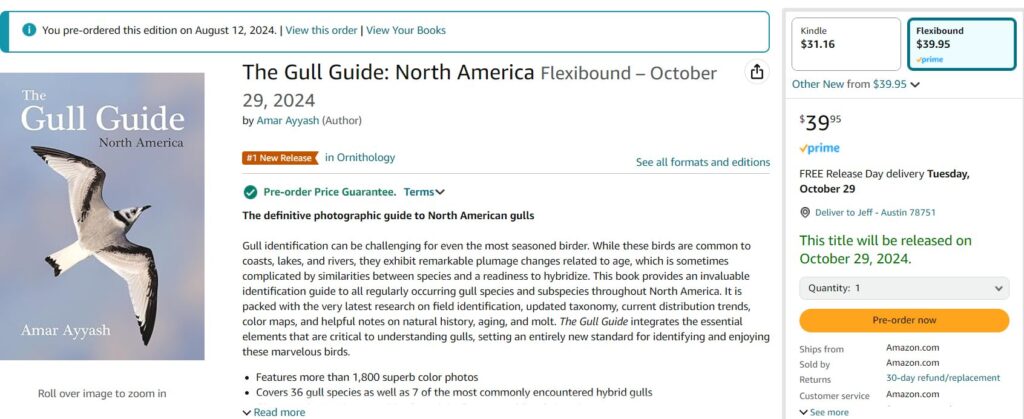This screenshot has width=1024, height=419.
Task: Open the View this order link
Action: [x=321, y=30]
